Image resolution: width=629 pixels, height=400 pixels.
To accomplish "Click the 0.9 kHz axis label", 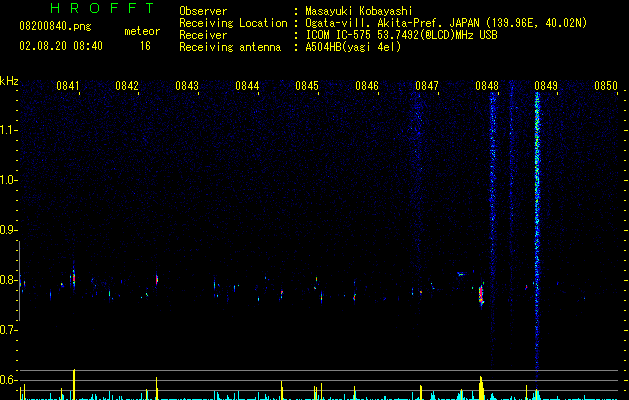I will coord(8,230).
